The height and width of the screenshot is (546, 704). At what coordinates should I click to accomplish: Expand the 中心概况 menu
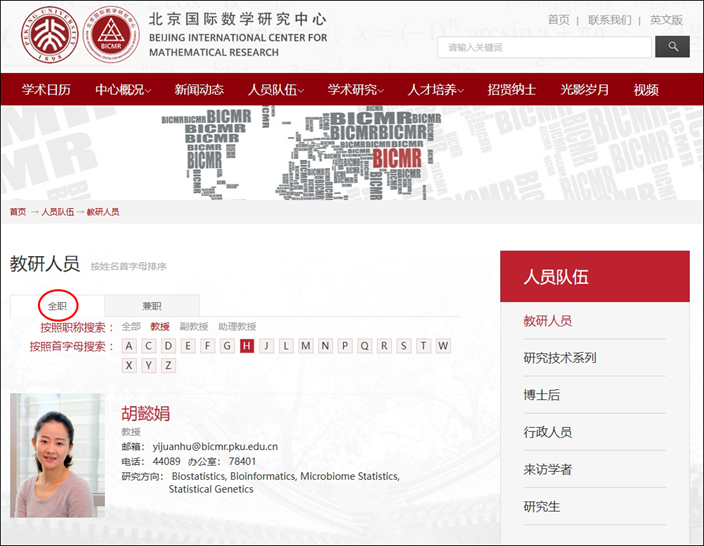click(123, 90)
